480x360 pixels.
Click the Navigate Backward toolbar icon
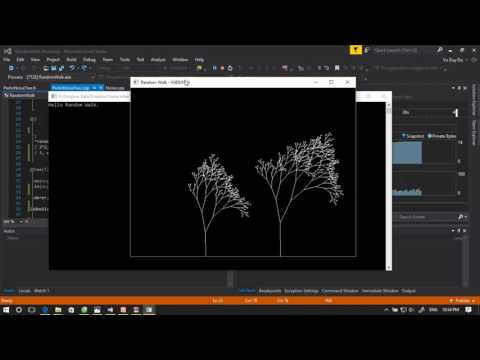(x=11, y=68)
